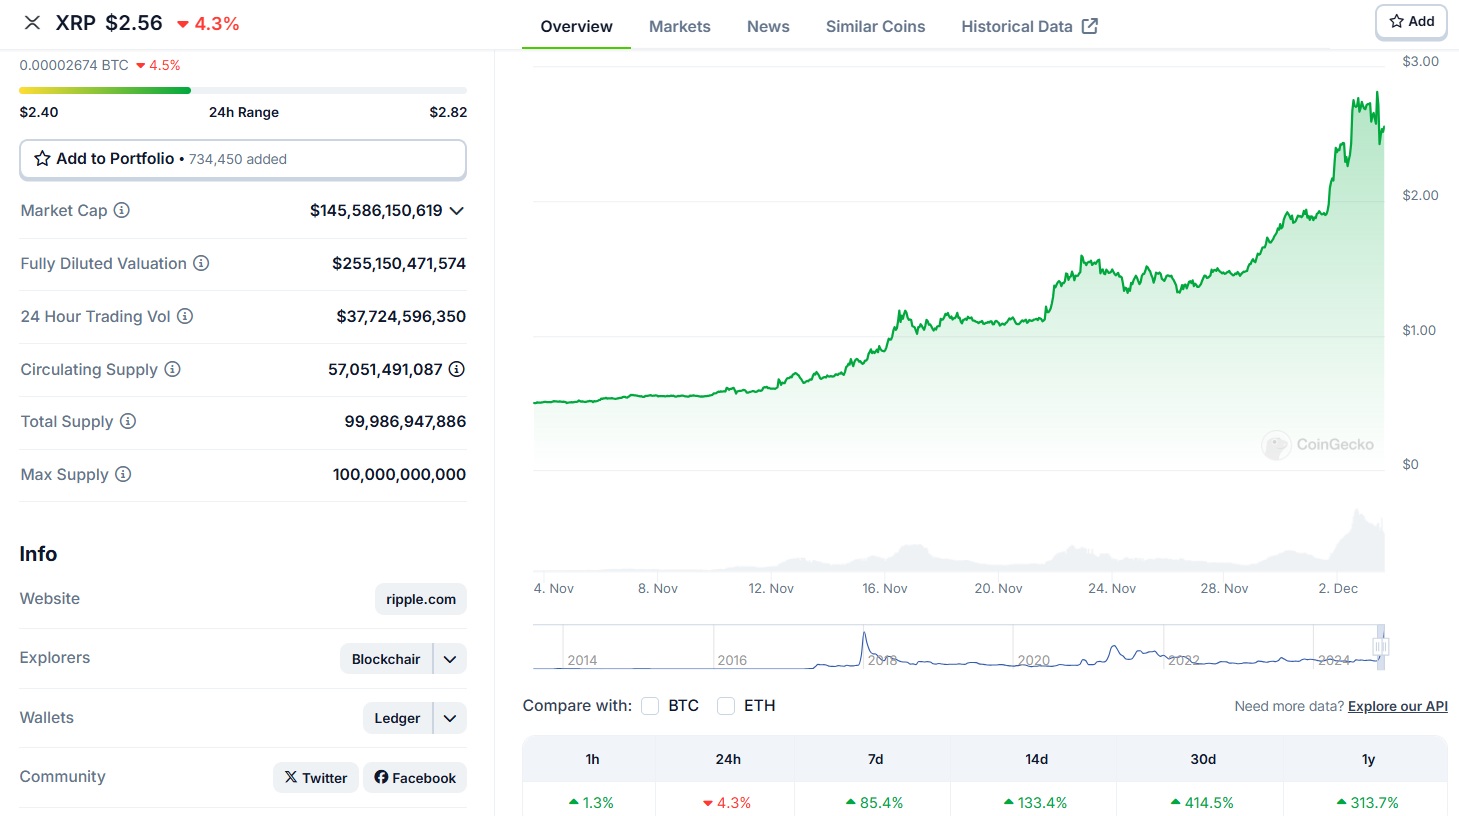
Task: Open the Historical Data tab
Action: pyautogui.click(x=1029, y=26)
